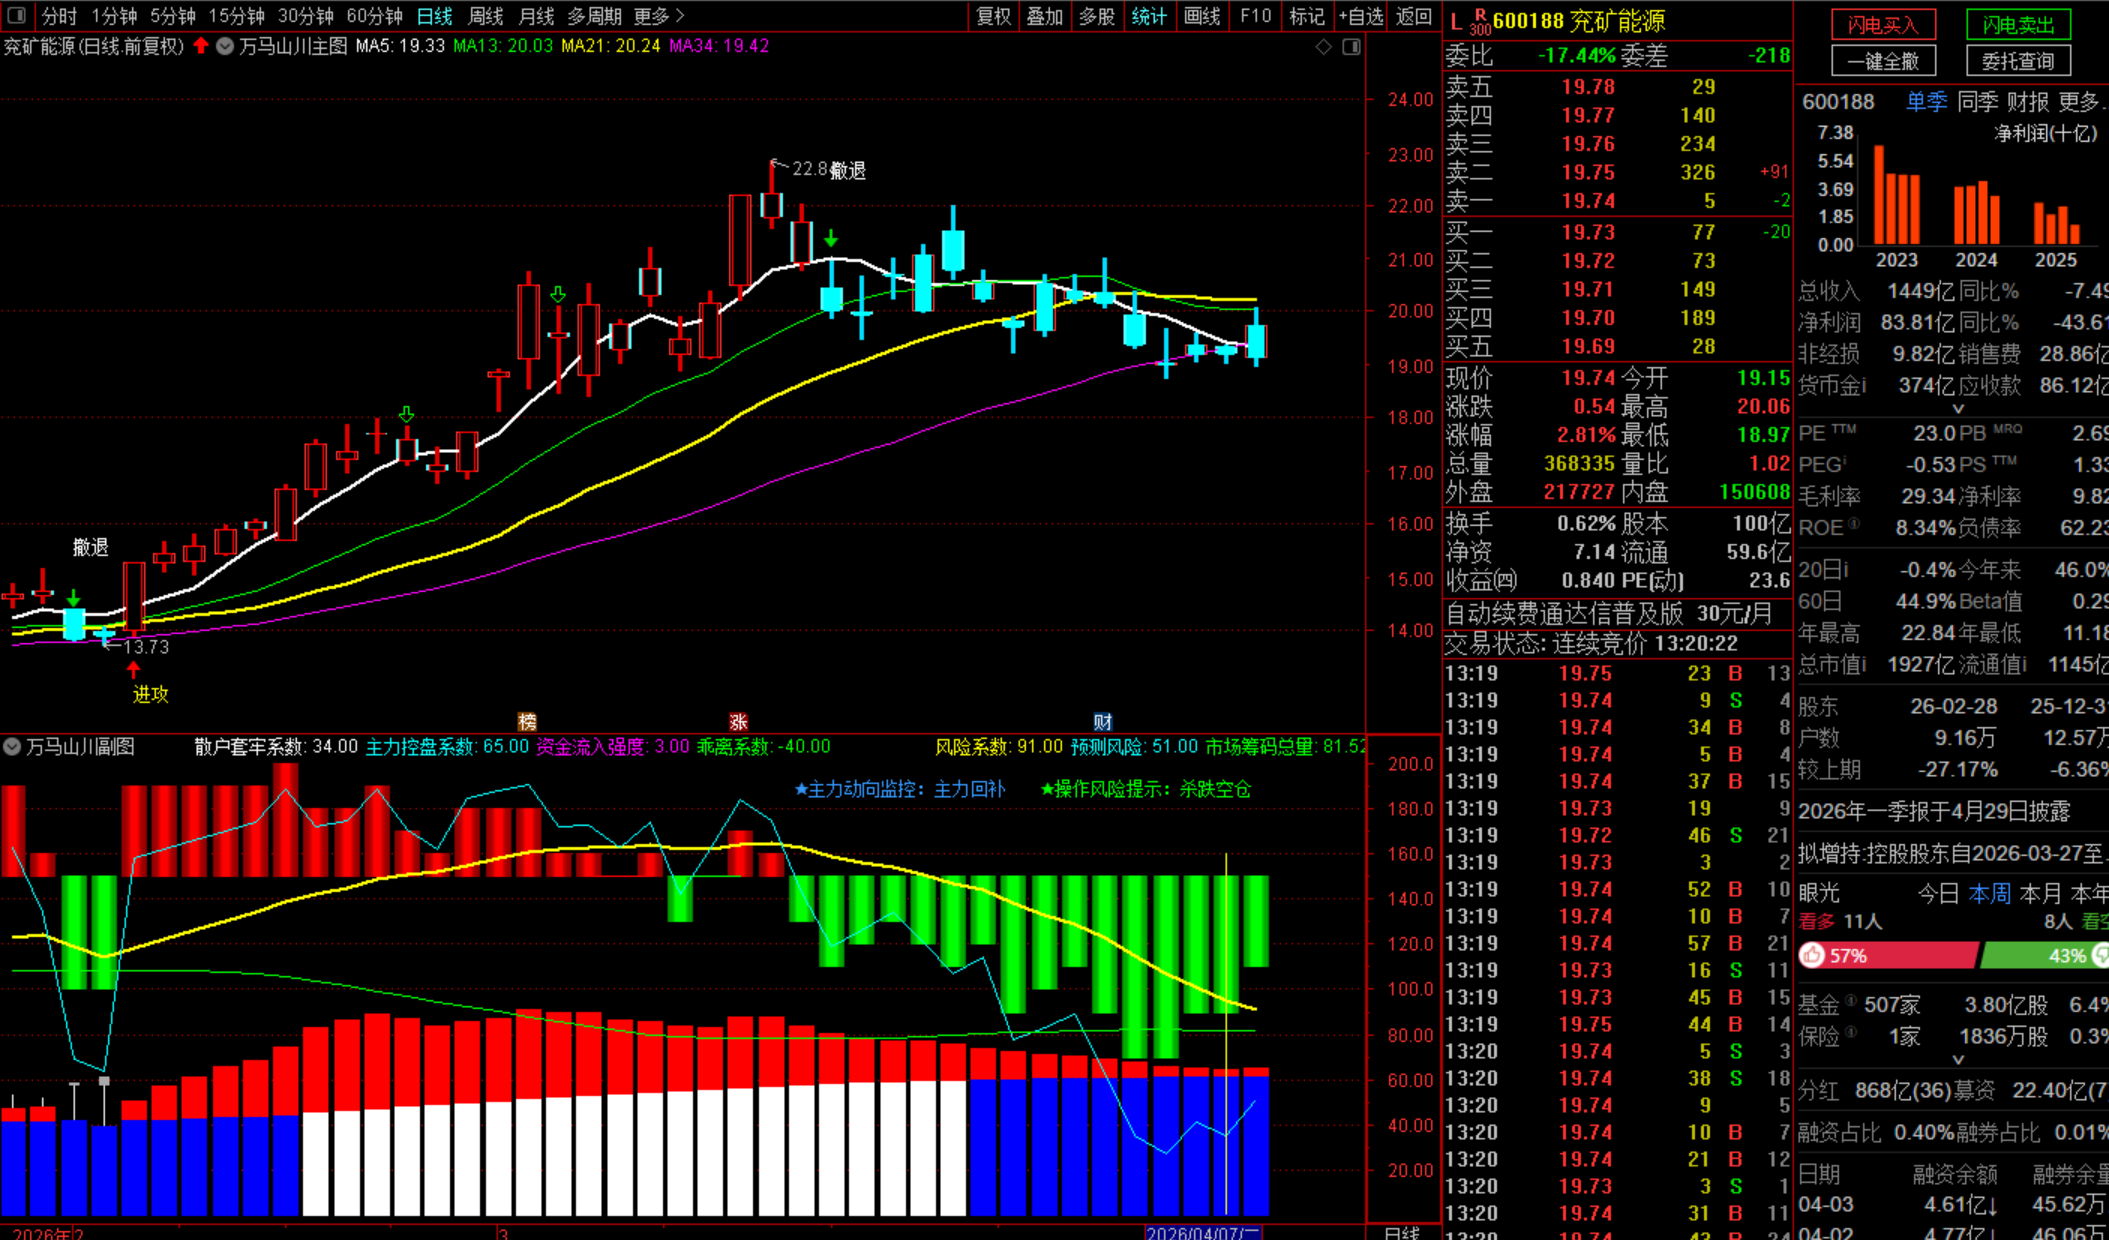Open the 万马山川主图 indicator dropdown
Screen dimensions: 2109x1240
tap(226, 46)
